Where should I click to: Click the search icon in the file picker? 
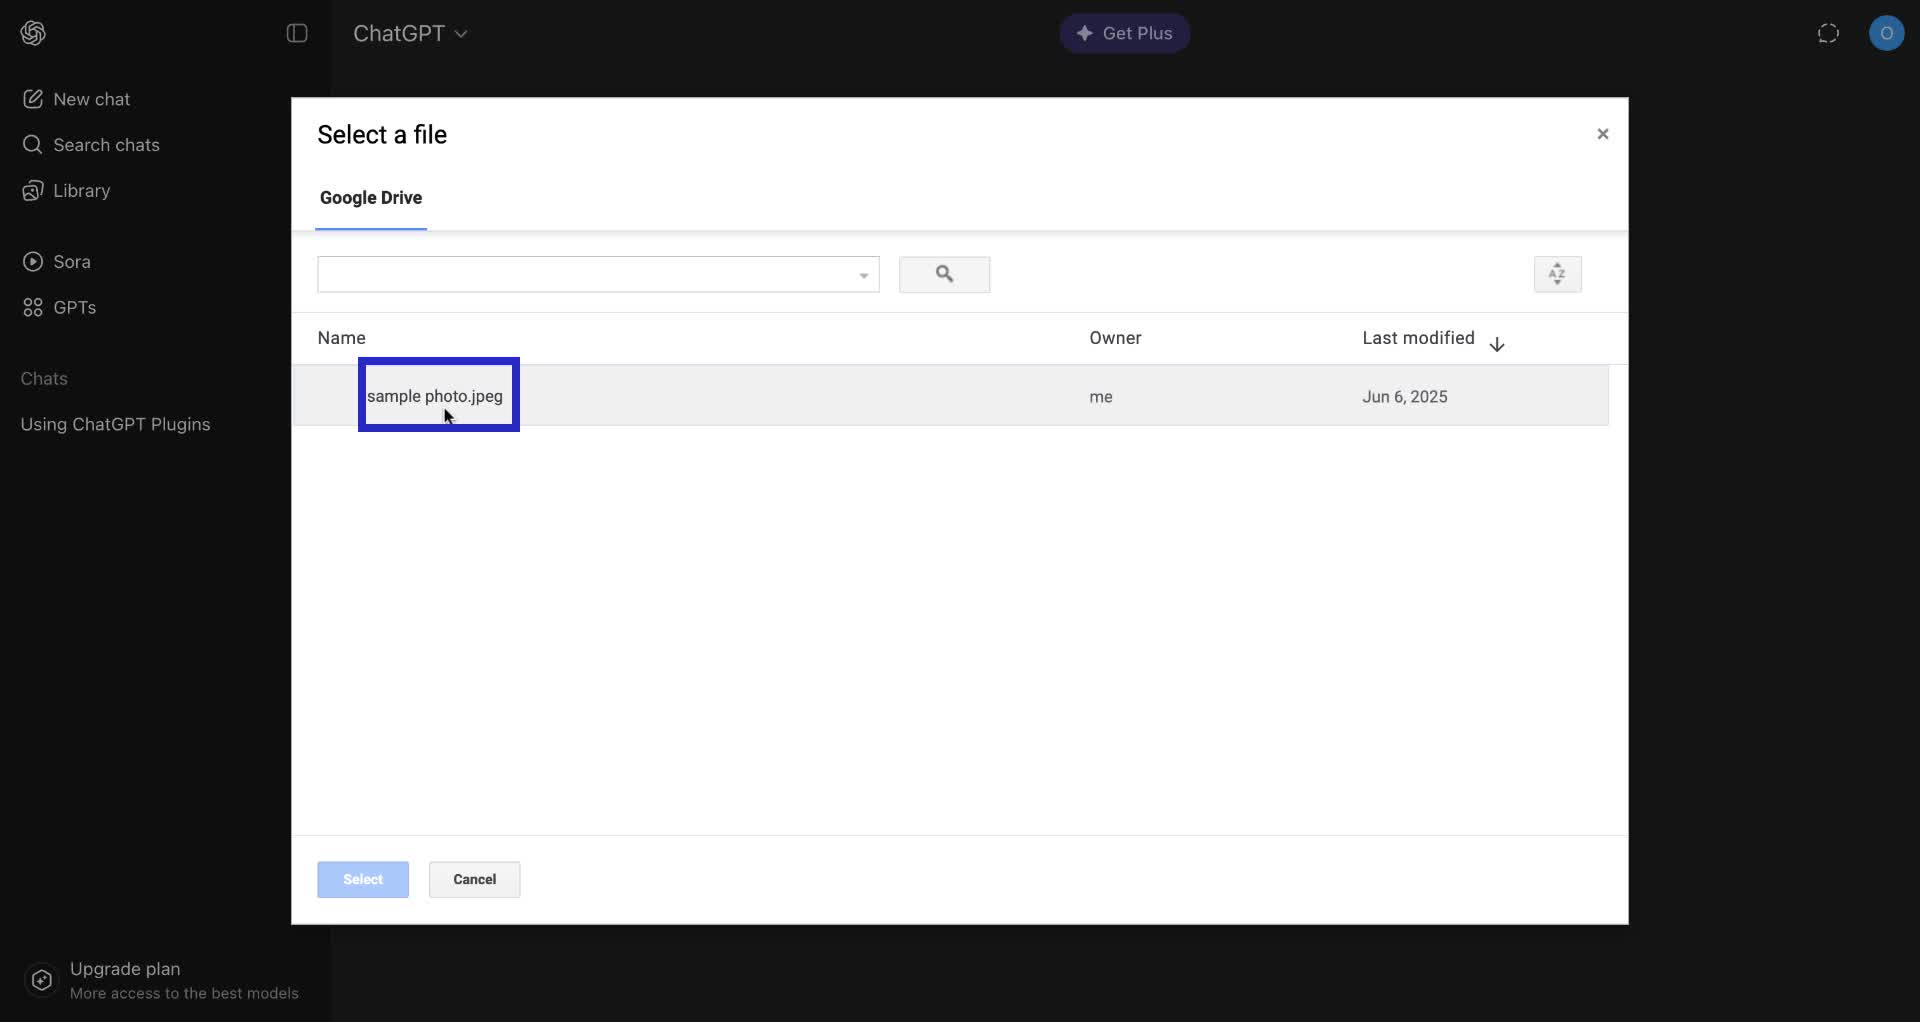click(x=945, y=274)
